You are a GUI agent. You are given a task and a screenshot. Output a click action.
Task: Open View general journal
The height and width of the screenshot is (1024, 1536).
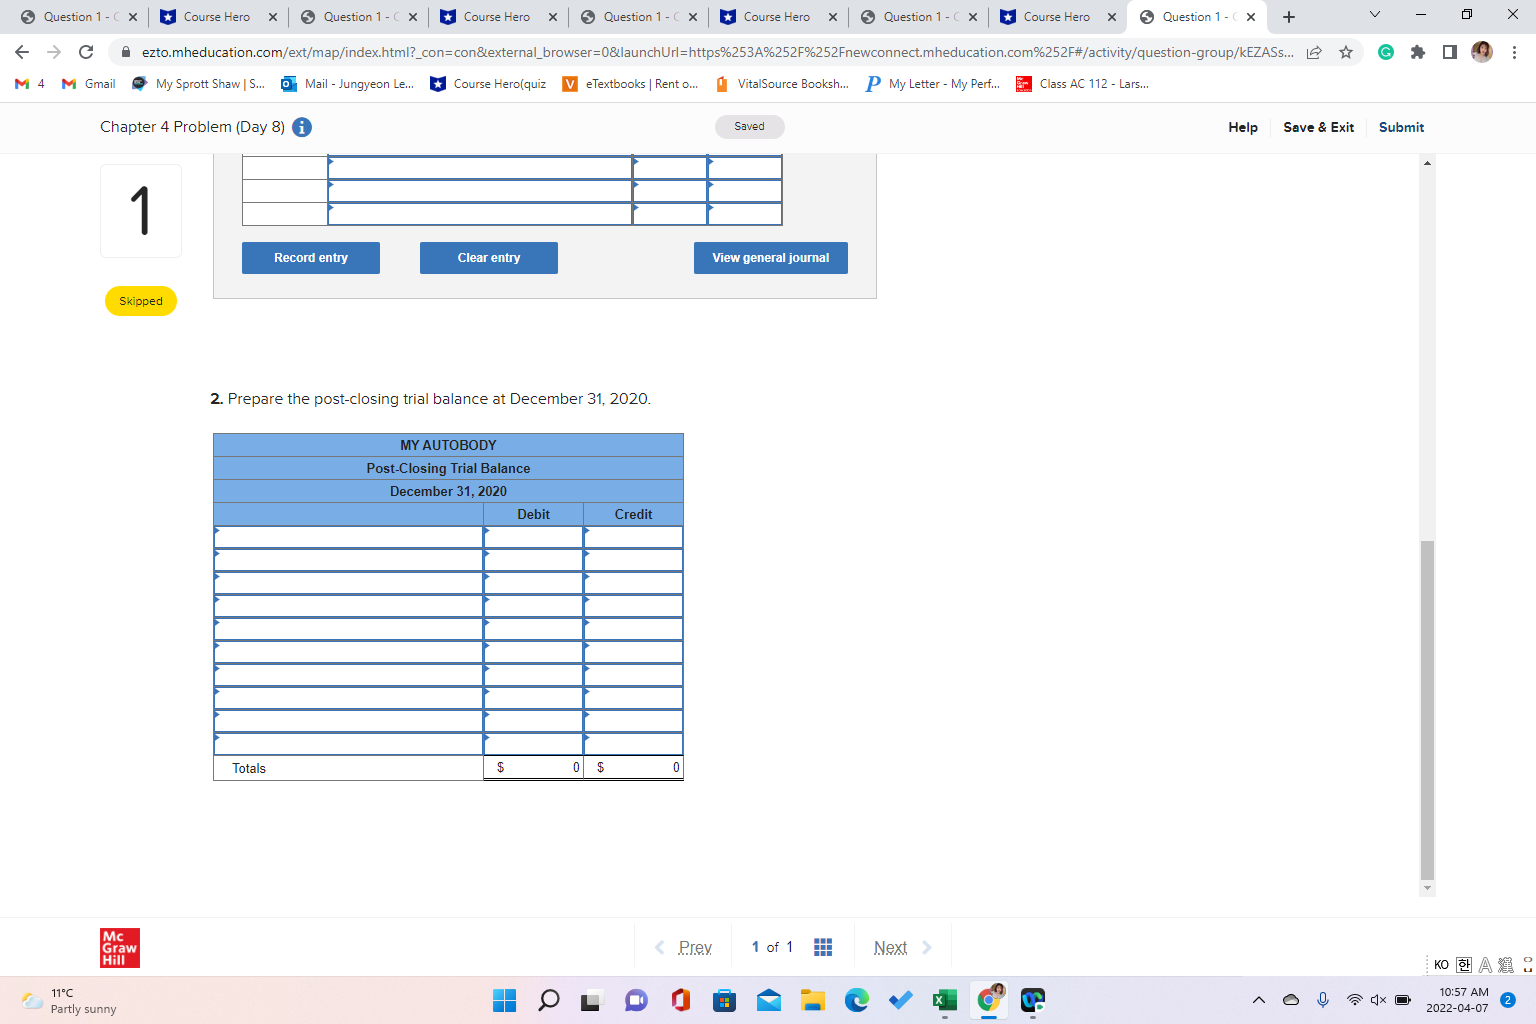coord(771,258)
